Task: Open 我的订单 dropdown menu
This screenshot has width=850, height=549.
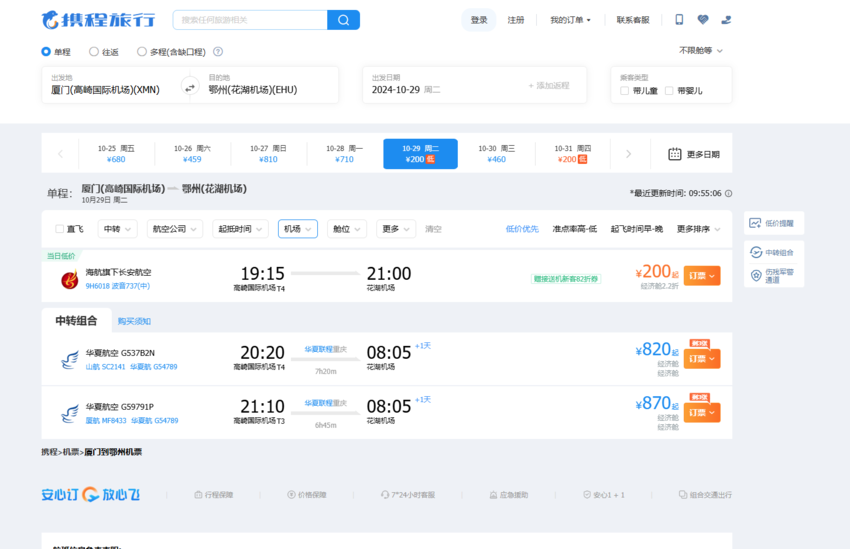Action: pyautogui.click(x=570, y=20)
